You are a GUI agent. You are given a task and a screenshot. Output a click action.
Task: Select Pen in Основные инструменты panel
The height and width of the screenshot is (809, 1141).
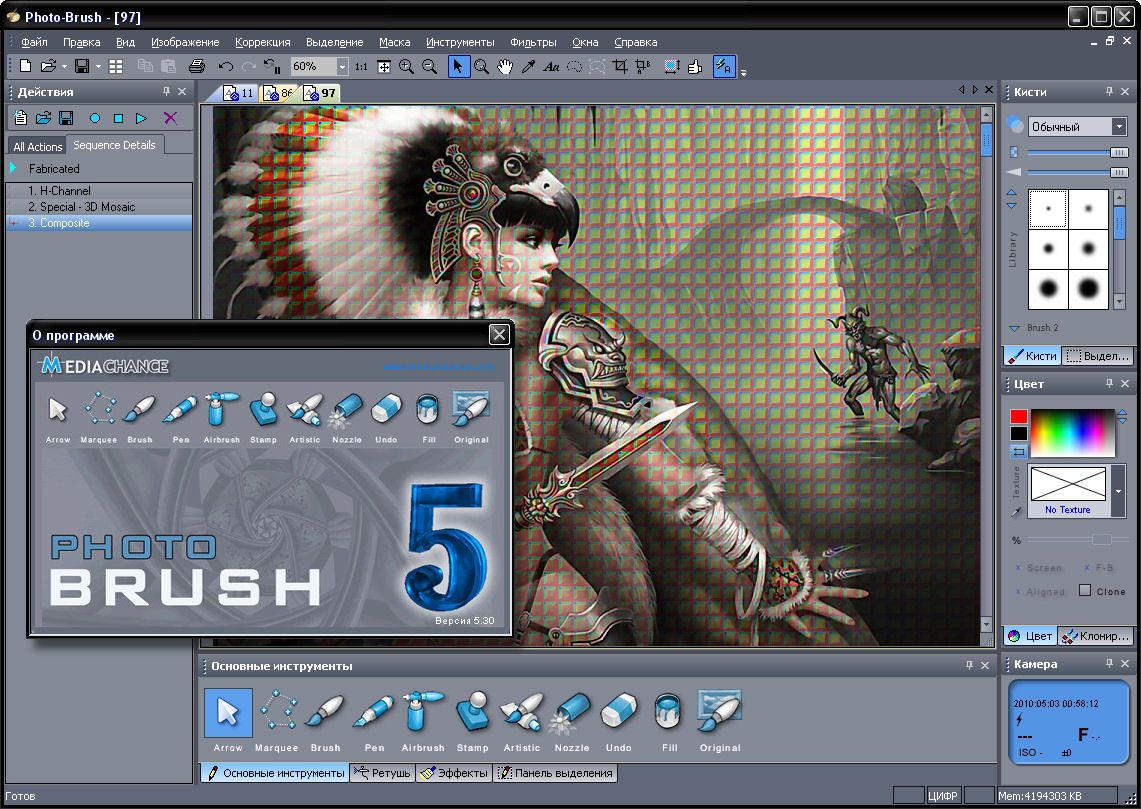pyautogui.click(x=374, y=720)
